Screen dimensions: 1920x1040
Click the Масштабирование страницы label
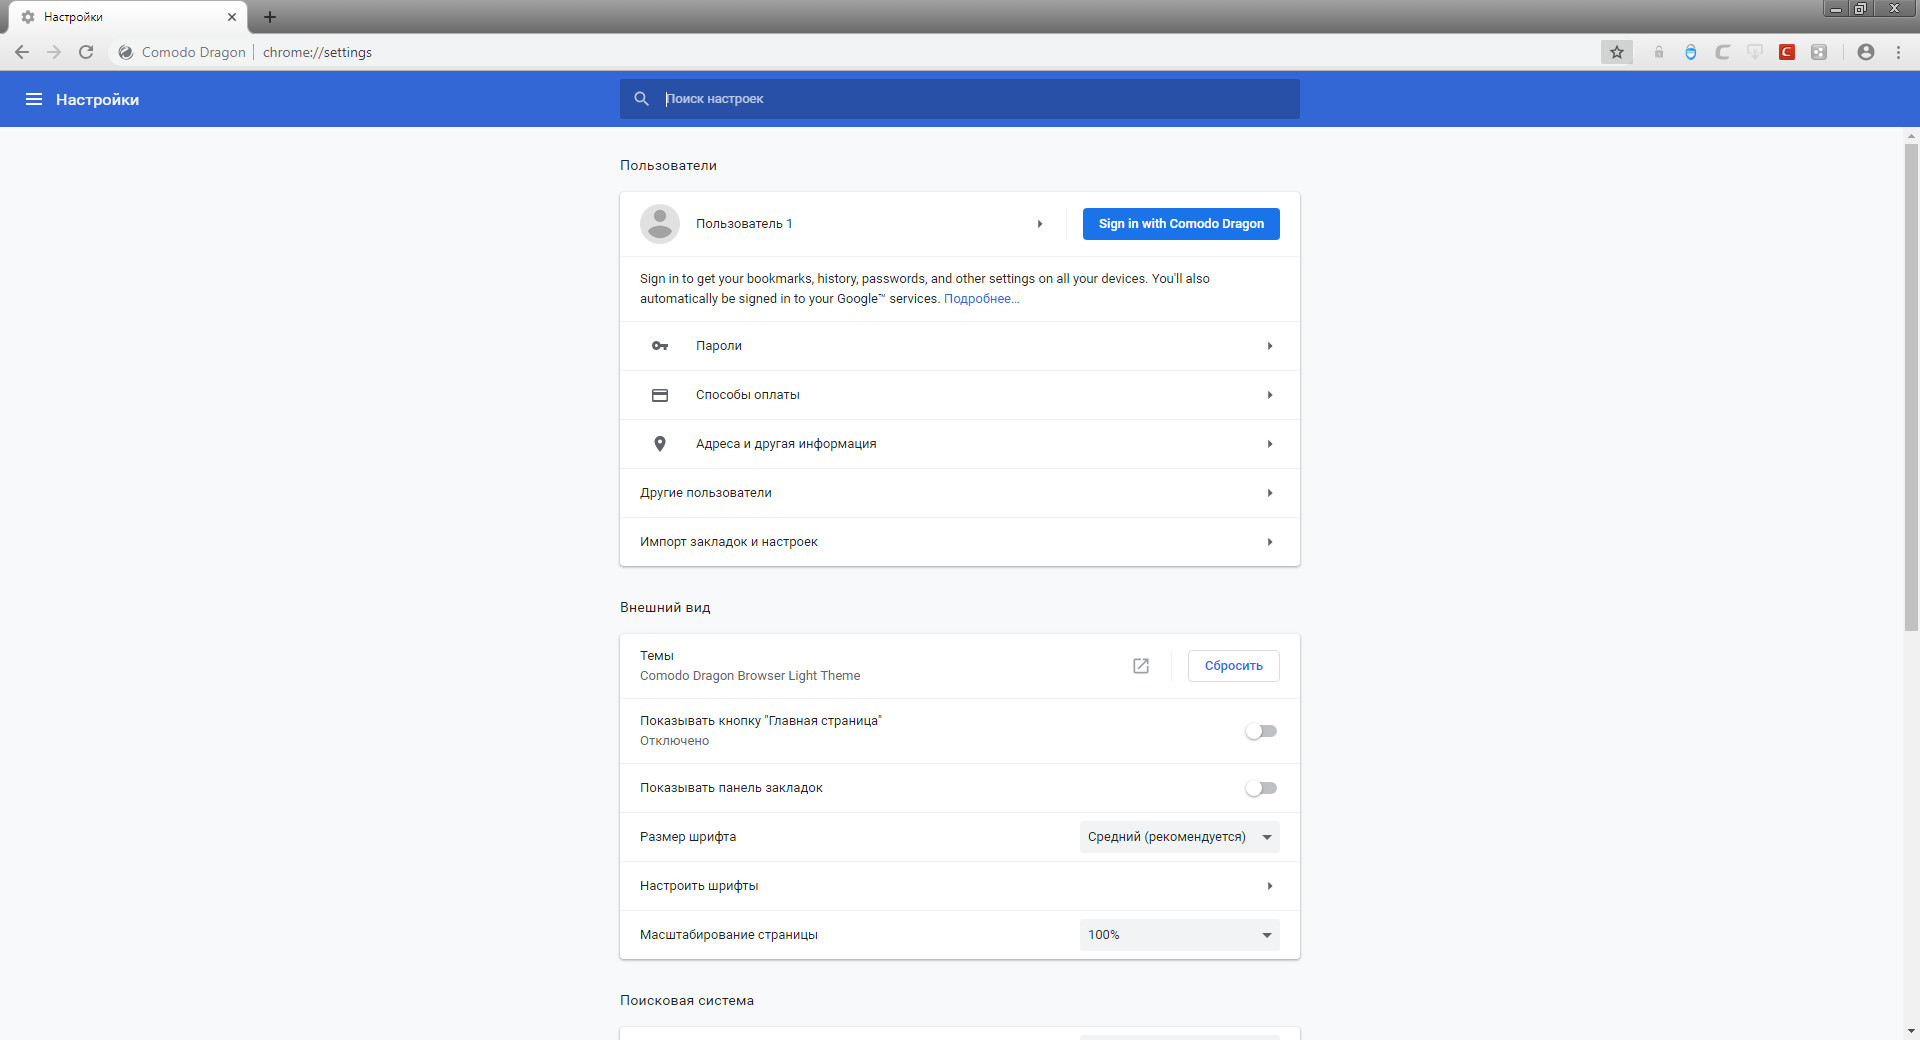[x=729, y=935]
